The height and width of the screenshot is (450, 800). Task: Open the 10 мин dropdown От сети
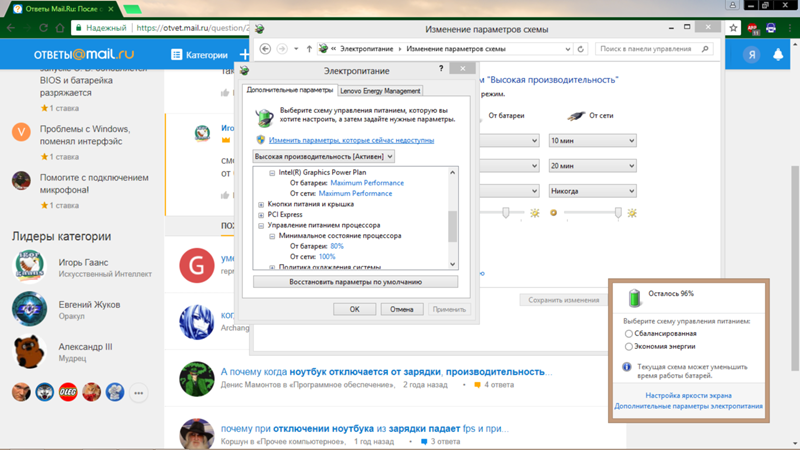point(592,140)
